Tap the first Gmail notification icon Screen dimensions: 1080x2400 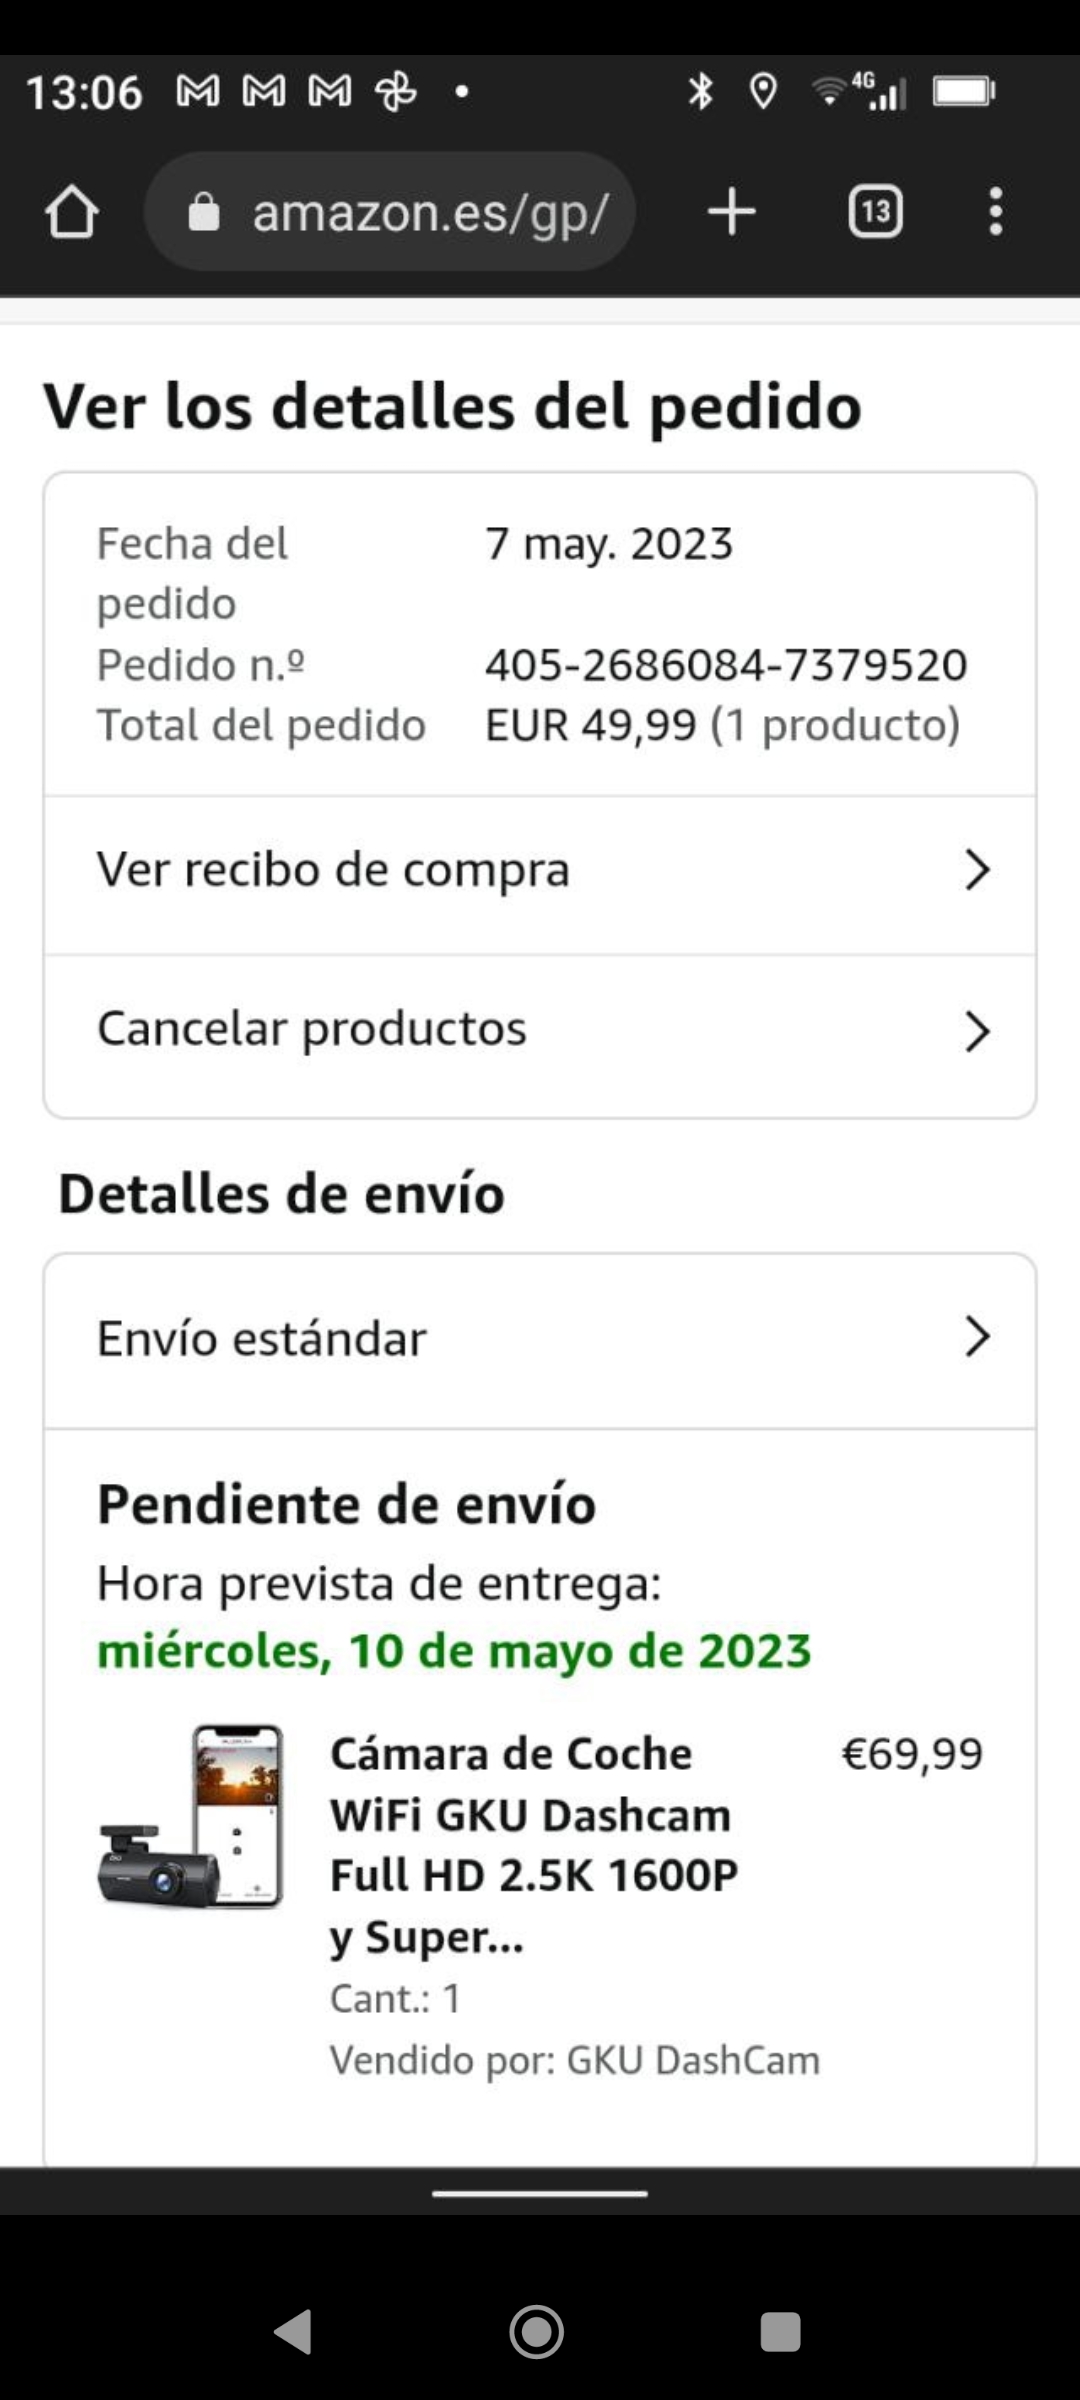pyautogui.click(x=197, y=92)
